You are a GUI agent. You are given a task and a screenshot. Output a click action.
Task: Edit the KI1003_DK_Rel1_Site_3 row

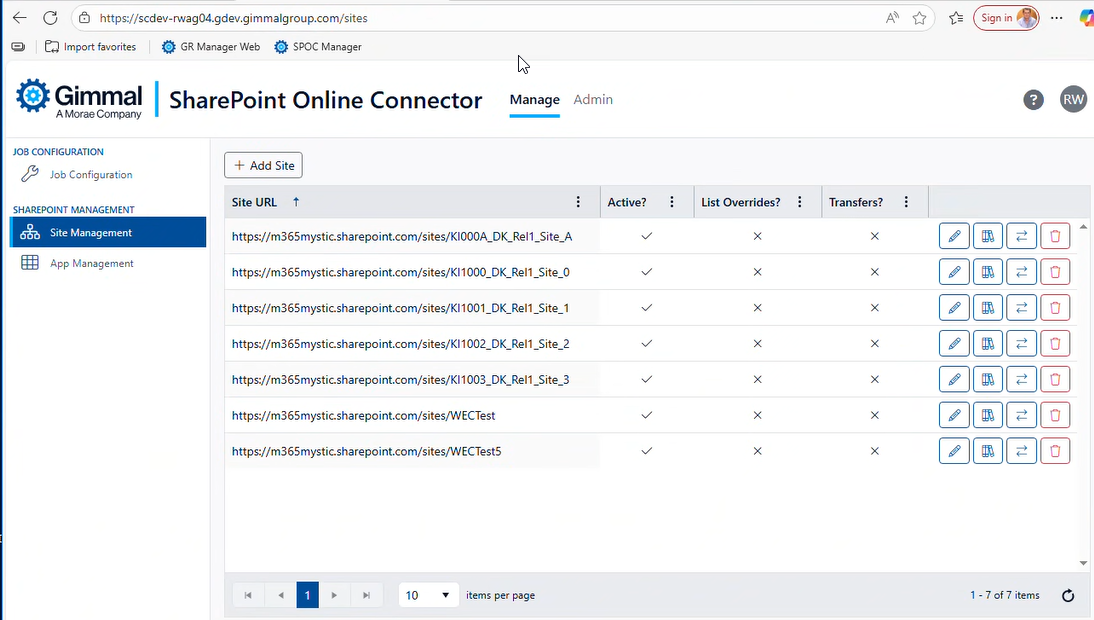click(954, 379)
